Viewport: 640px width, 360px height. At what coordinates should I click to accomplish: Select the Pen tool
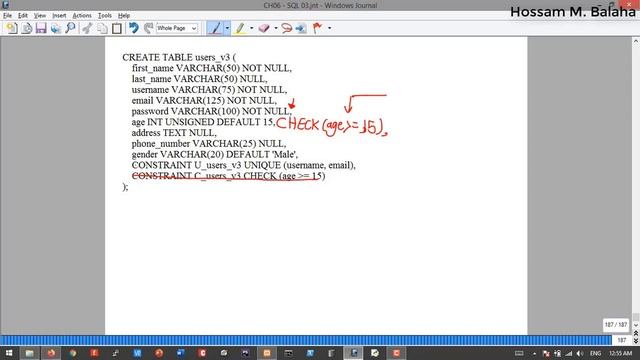click(215, 28)
